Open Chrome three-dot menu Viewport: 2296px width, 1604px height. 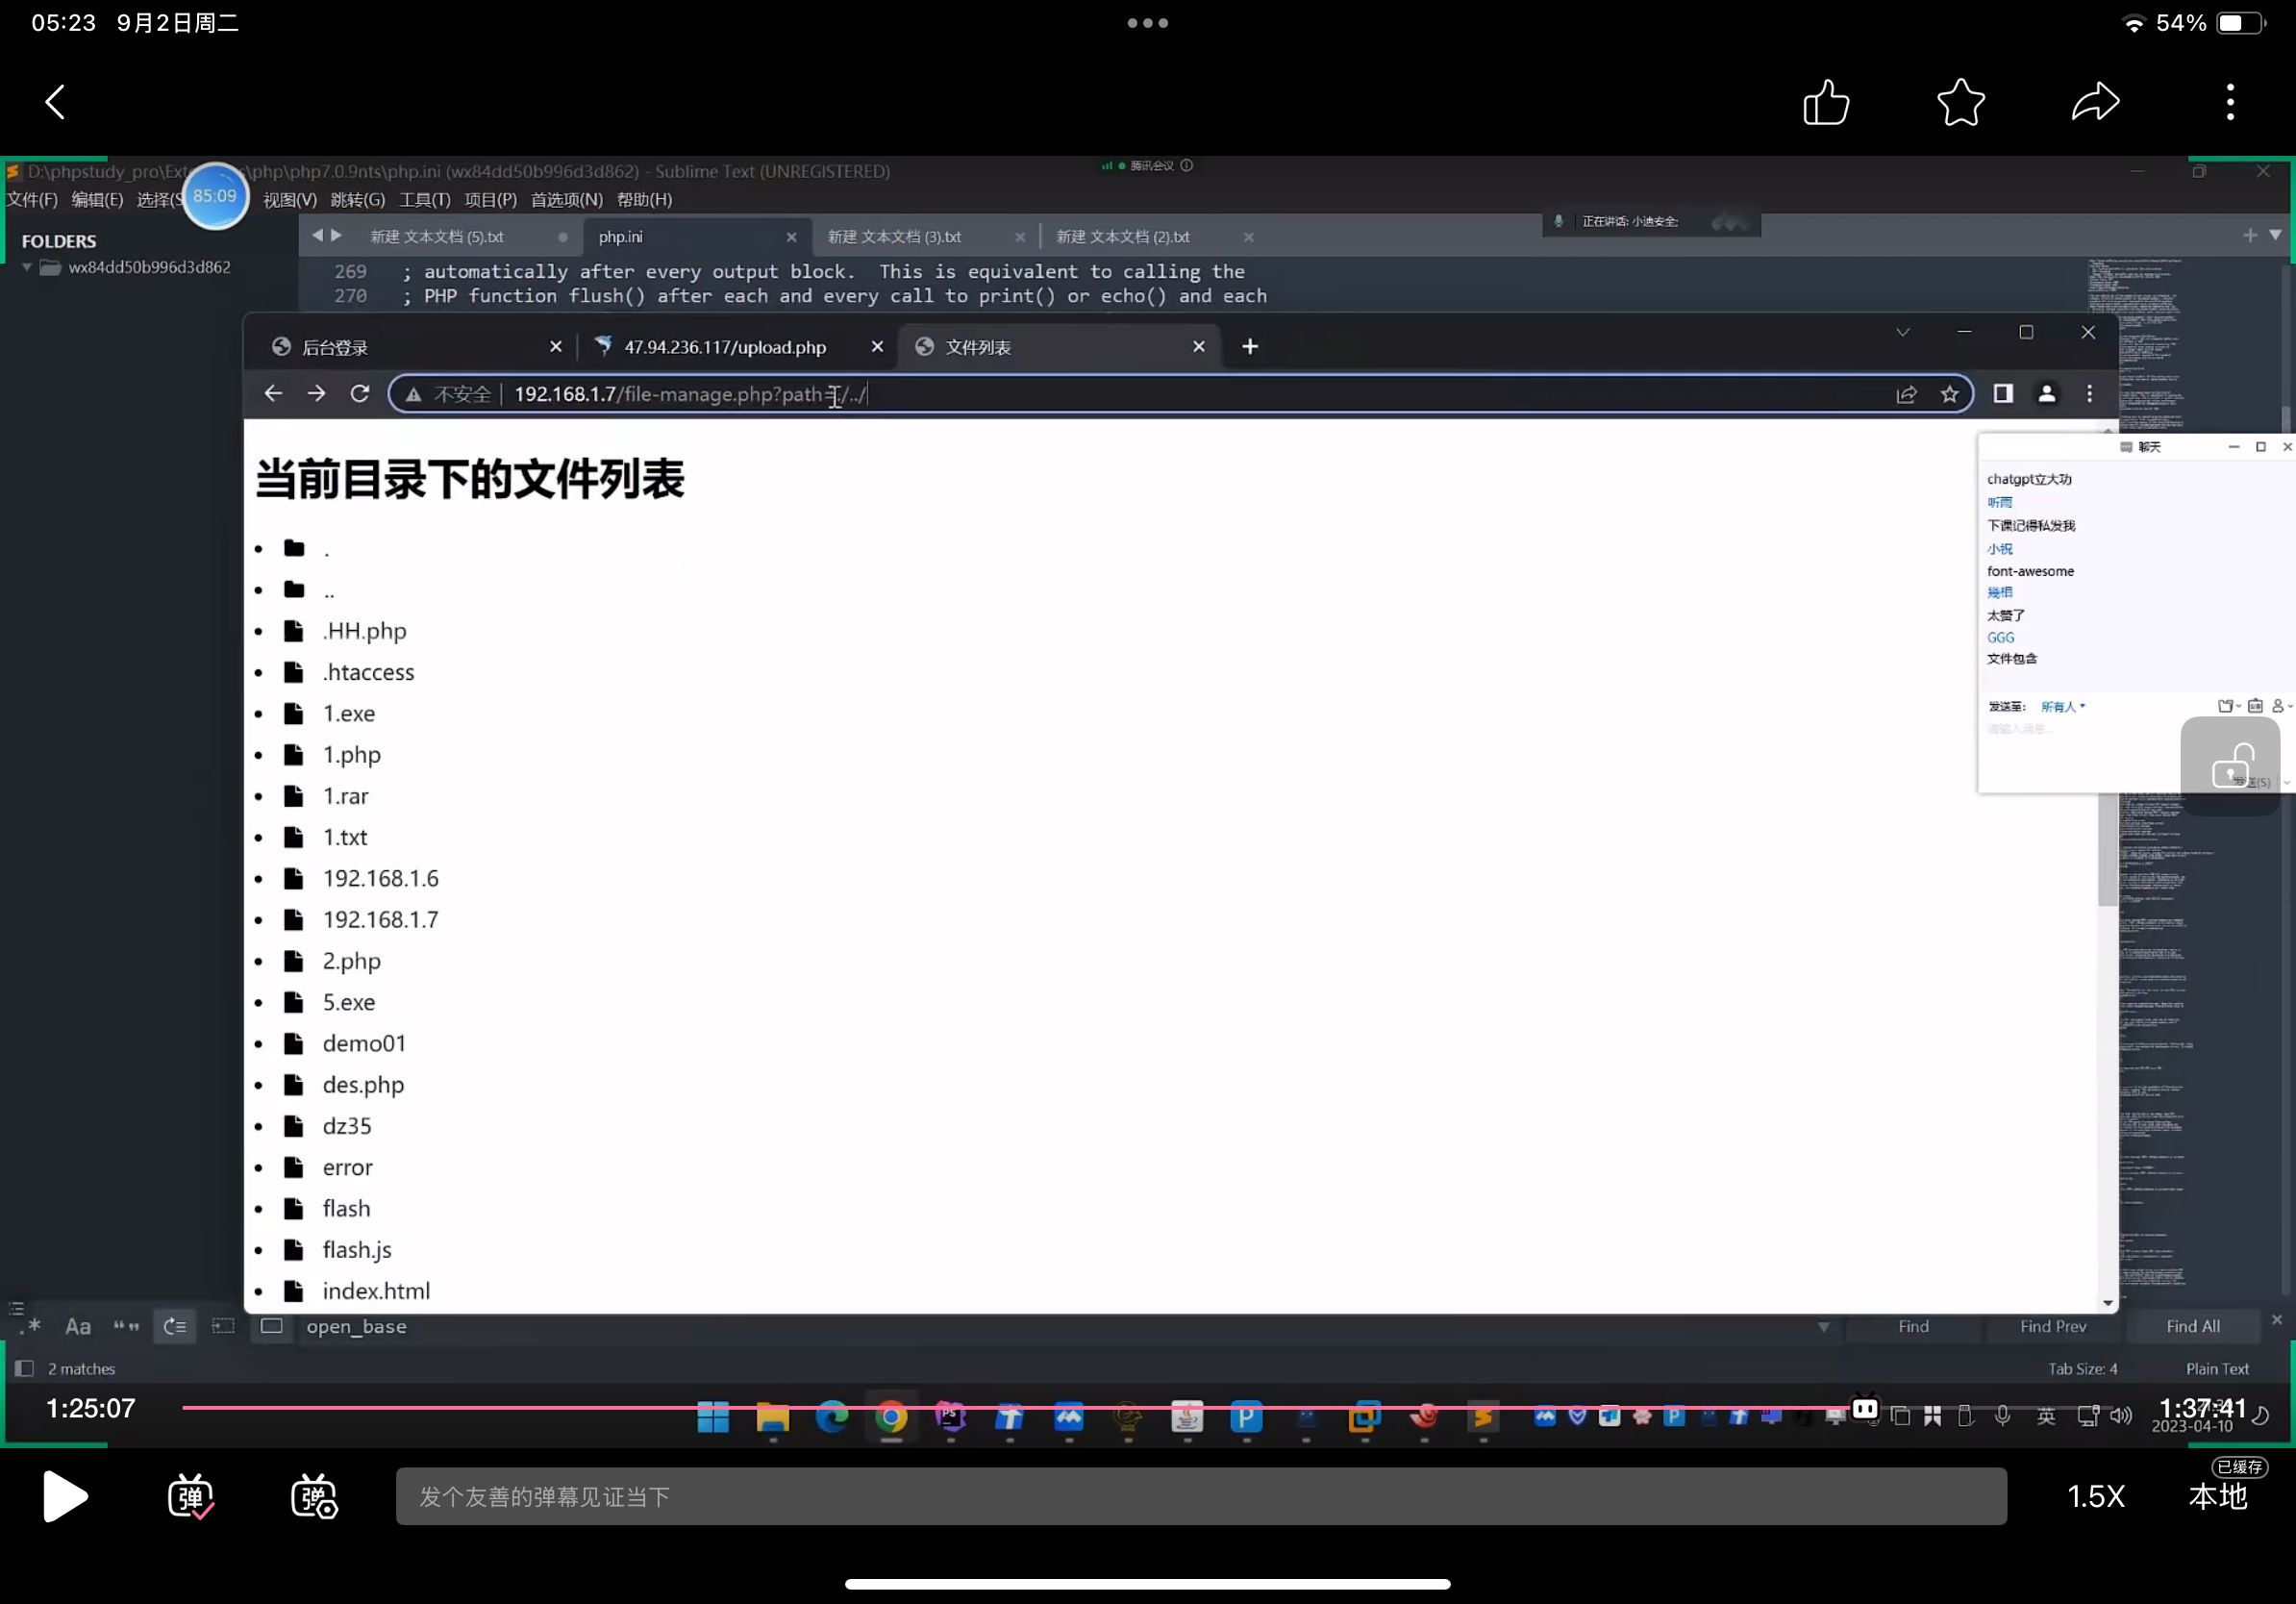(2089, 394)
